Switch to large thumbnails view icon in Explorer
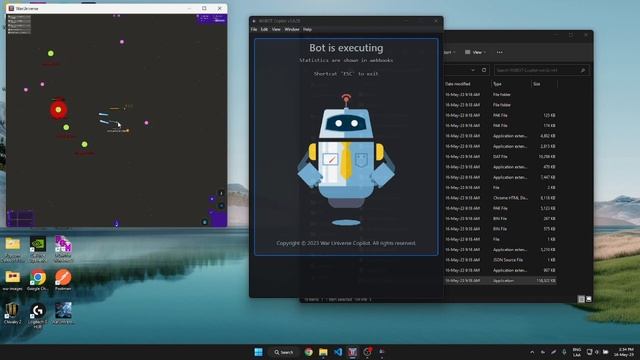Screen dimensions: 640x360 click(589, 299)
